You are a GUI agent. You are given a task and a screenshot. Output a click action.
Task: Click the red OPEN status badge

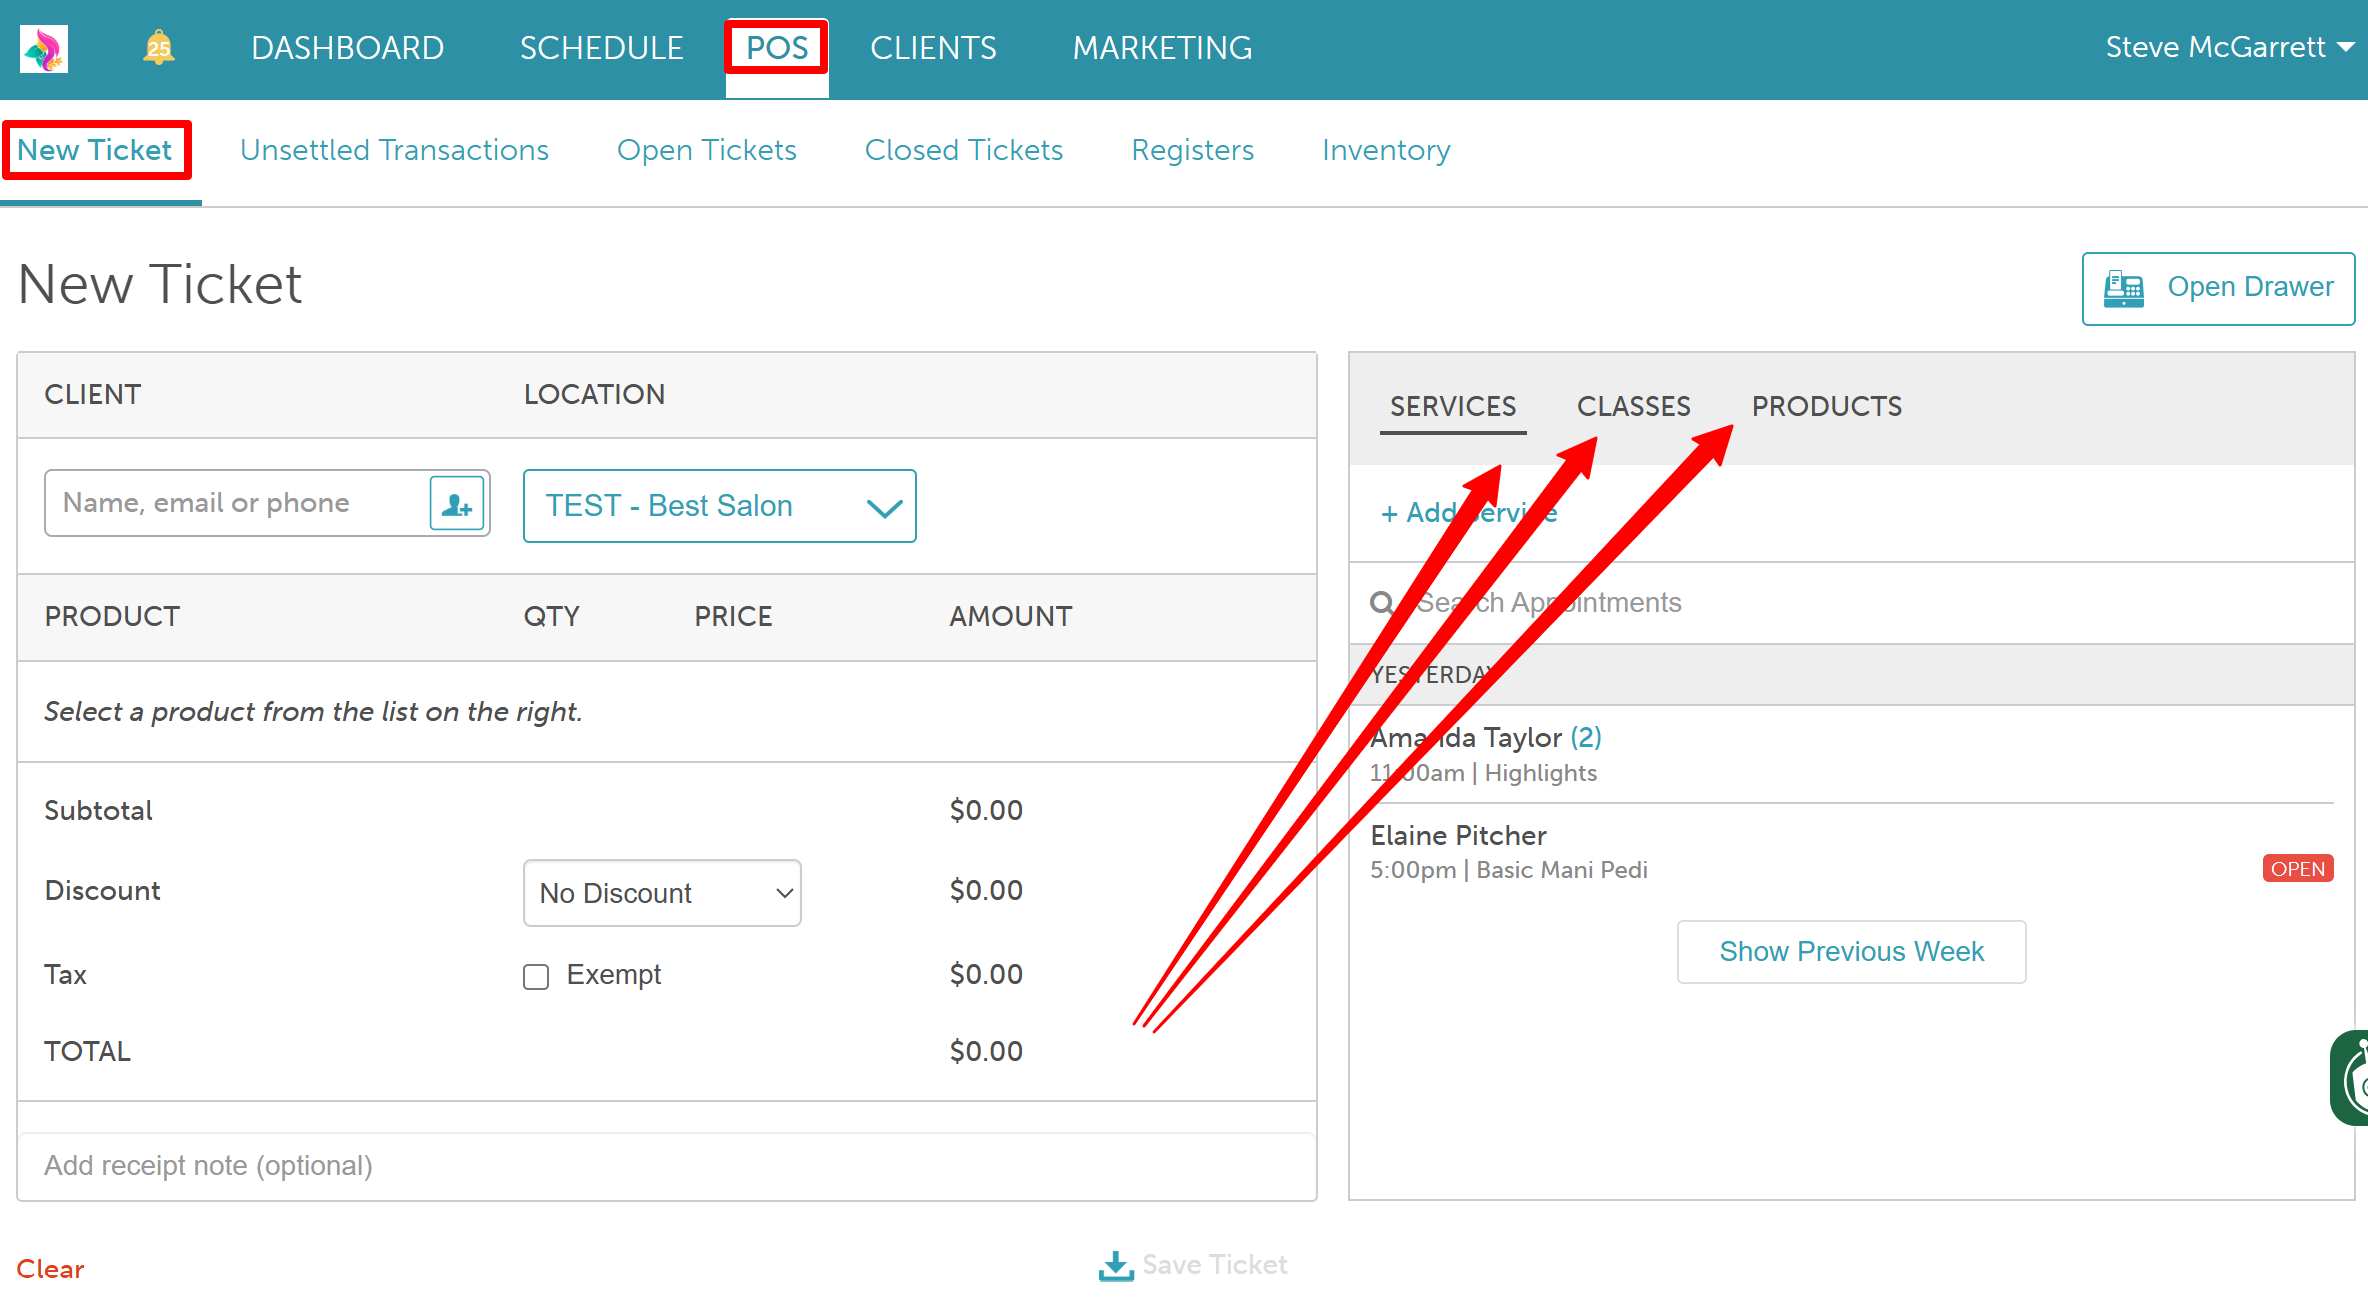(x=2297, y=869)
